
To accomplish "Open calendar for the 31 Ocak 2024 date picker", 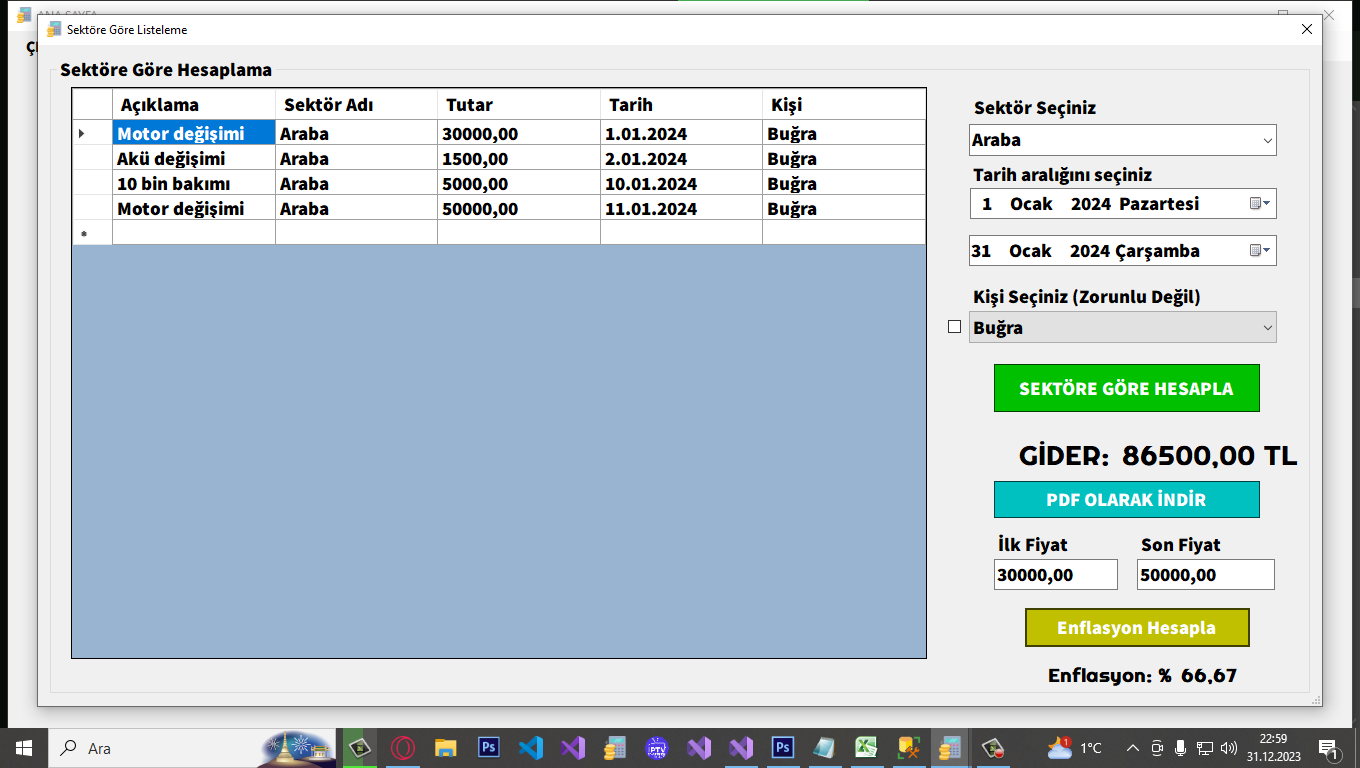I will pyautogui.click(x=1260, y=251).
